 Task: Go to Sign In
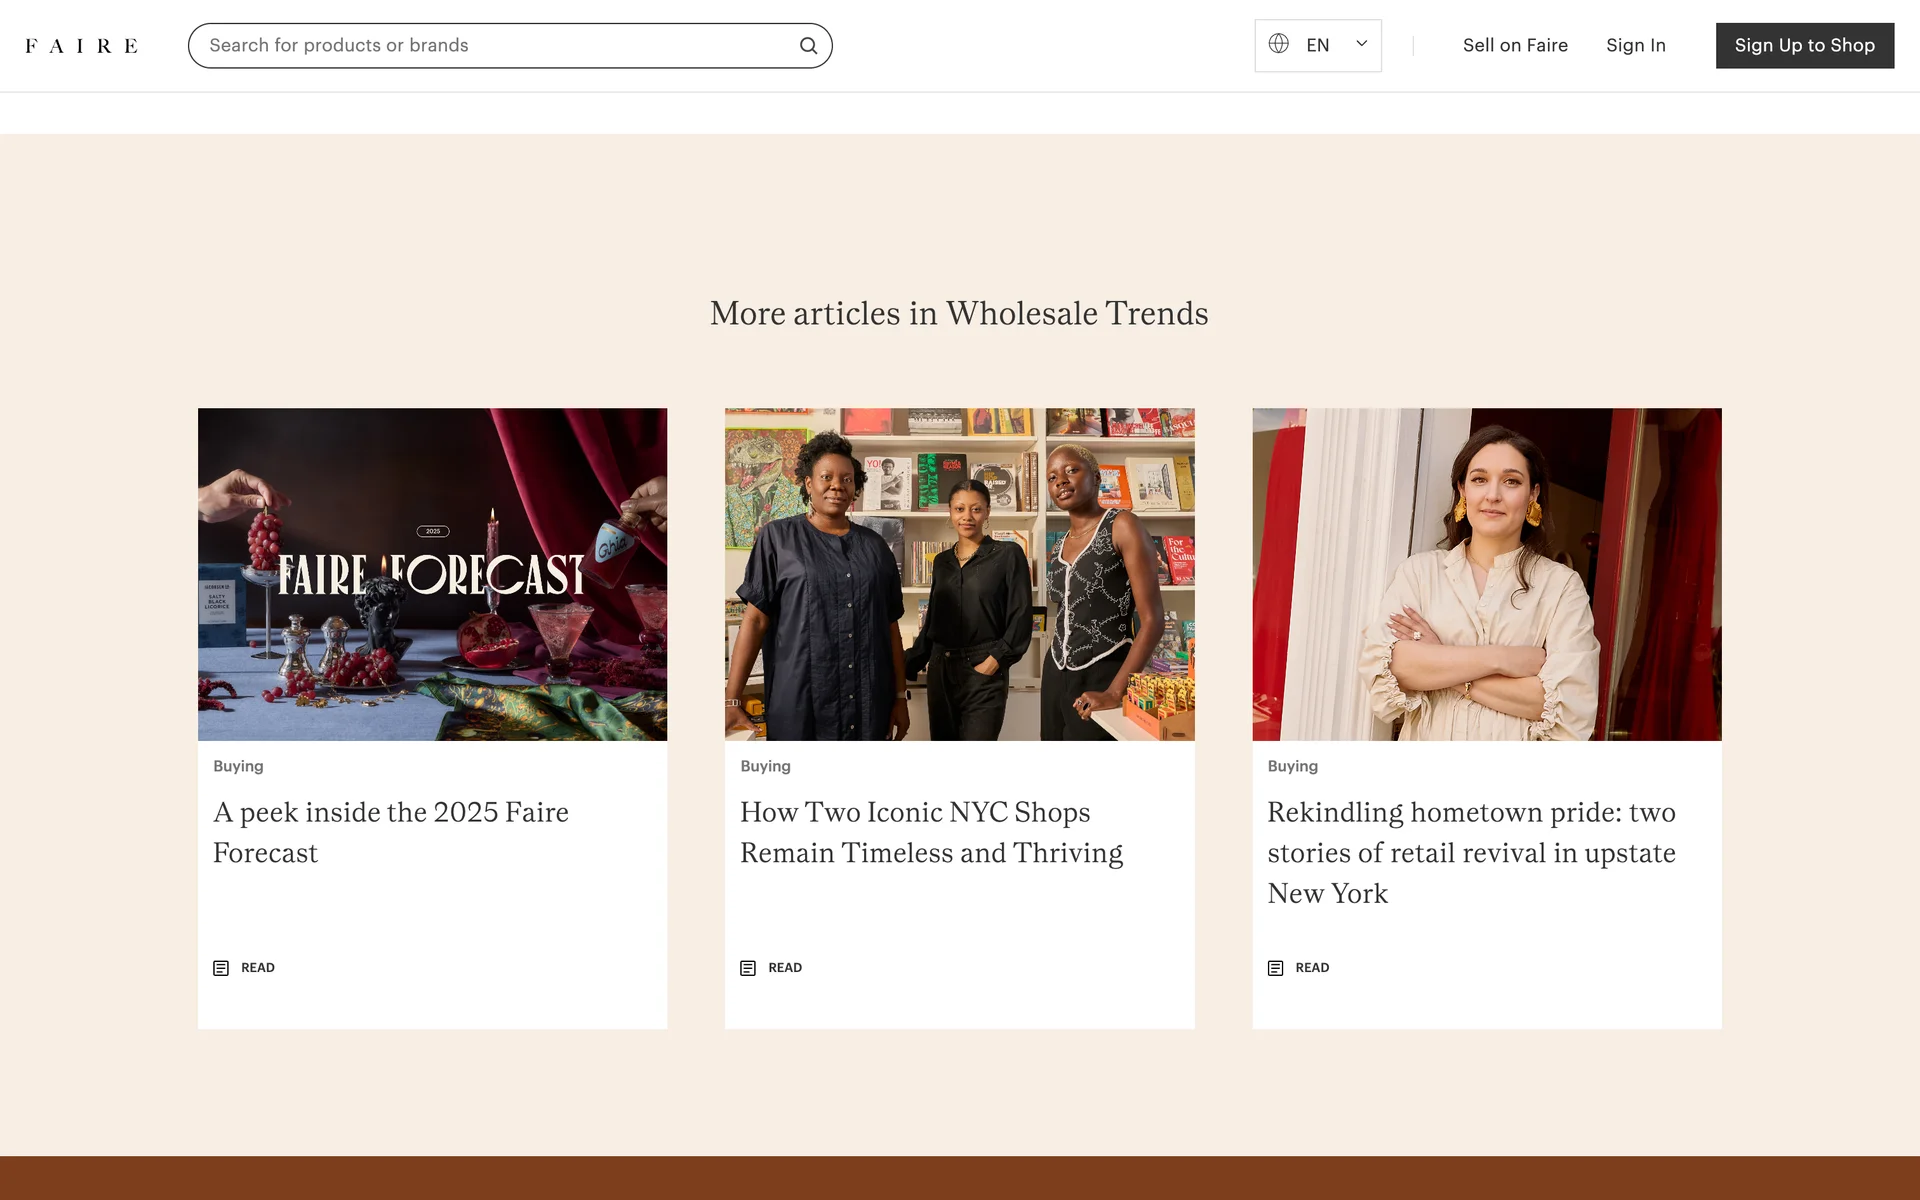pyautogui.click(x=1635, y=46)
